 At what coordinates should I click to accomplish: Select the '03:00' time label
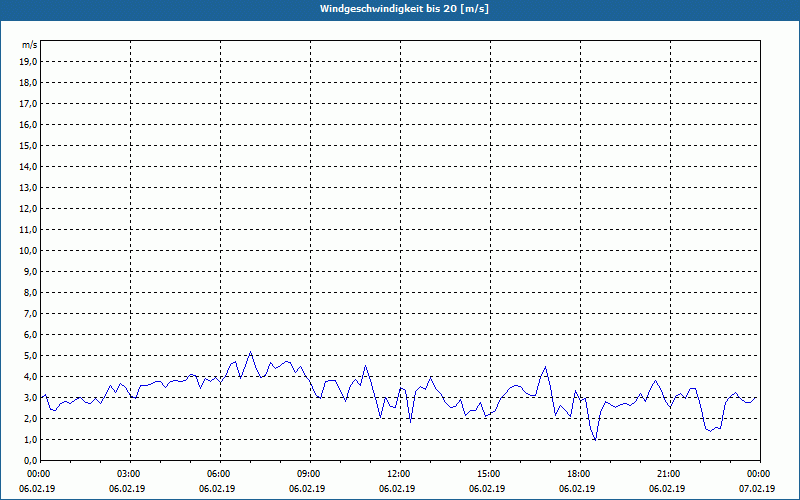pos(131,474)
